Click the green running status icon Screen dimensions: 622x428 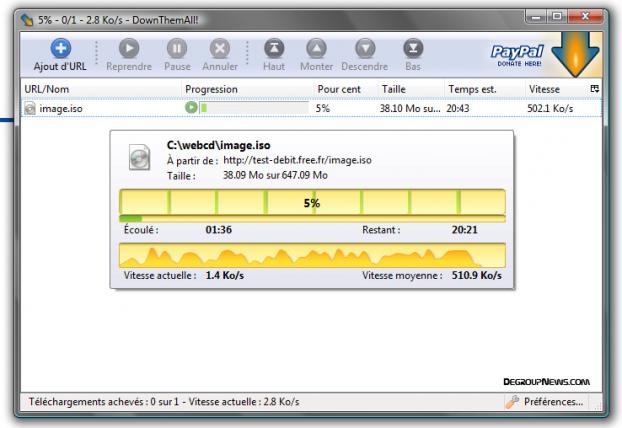tap(191, 107)
